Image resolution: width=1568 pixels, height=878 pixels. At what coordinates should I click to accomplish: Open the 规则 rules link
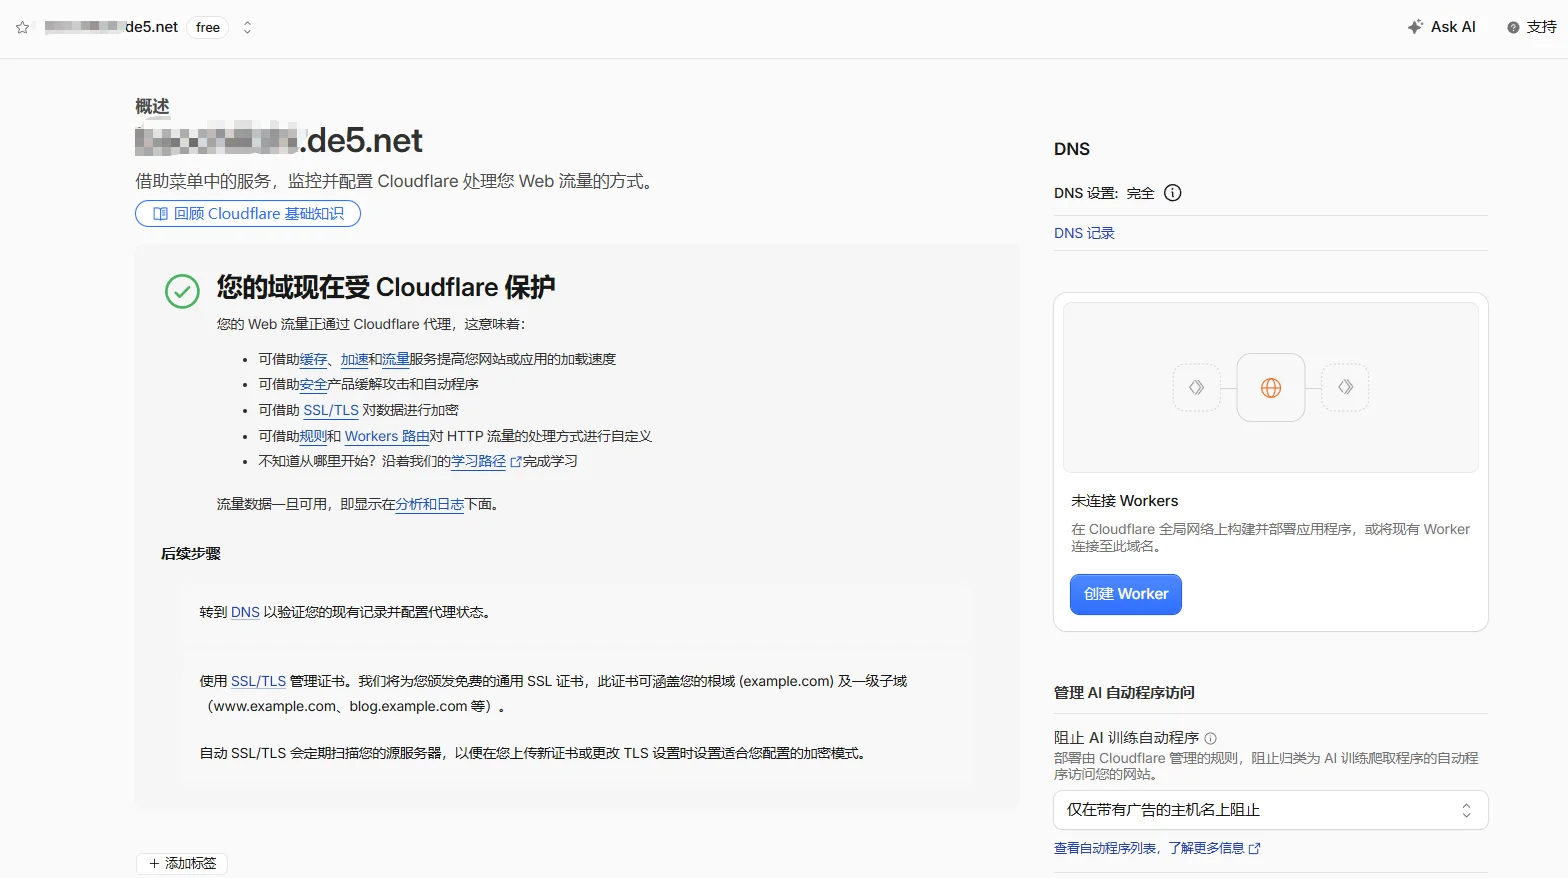(x=313, y=436)
